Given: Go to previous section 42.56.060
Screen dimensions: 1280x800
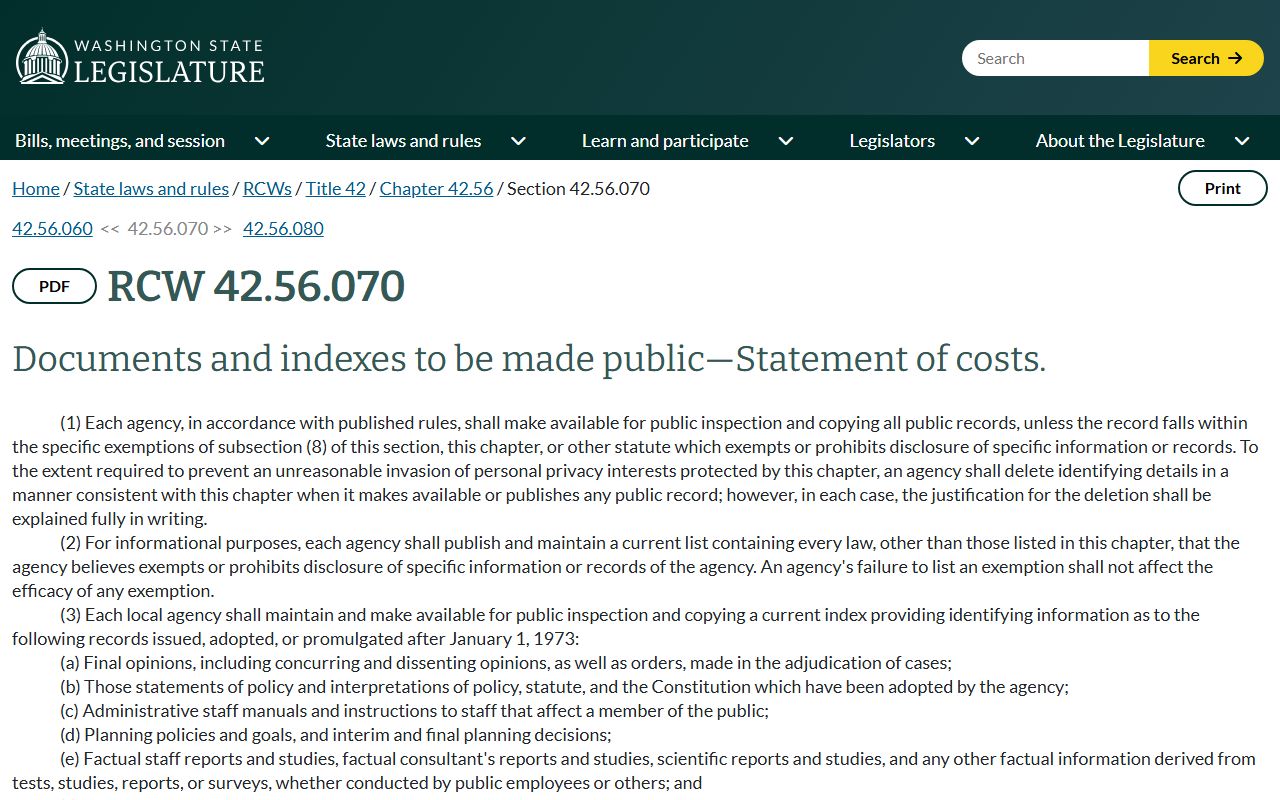Looking at the screenshot, I should pyautogui.click(x=52, y=228).
